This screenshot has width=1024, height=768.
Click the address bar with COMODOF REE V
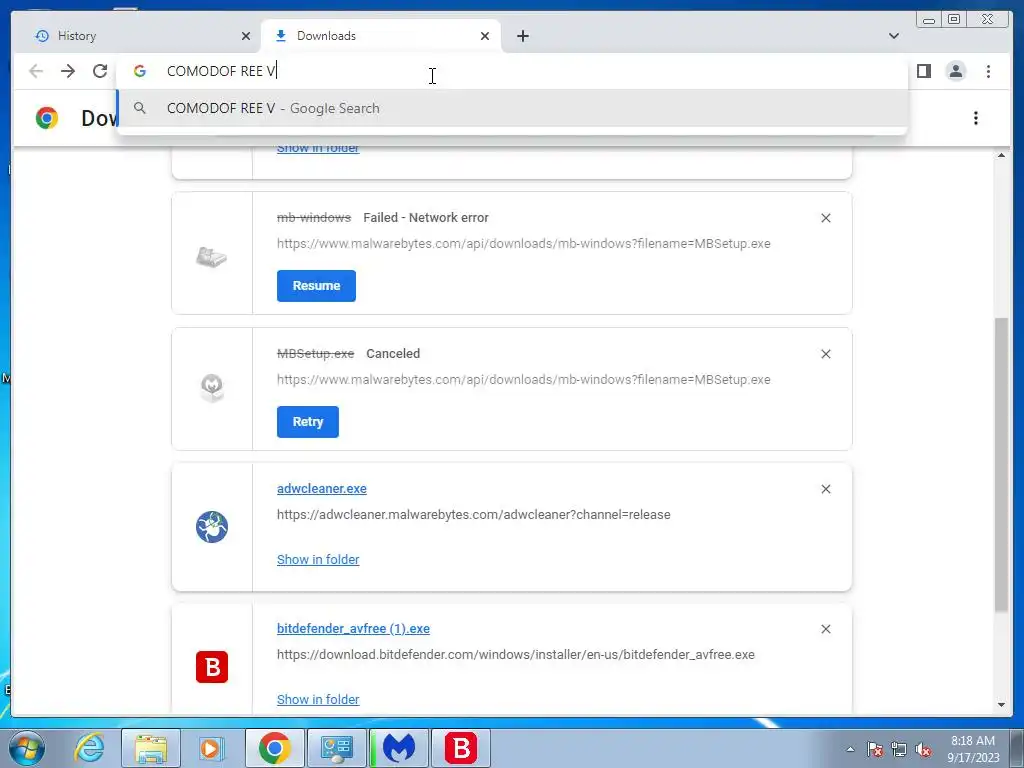[x=512, y=71]
